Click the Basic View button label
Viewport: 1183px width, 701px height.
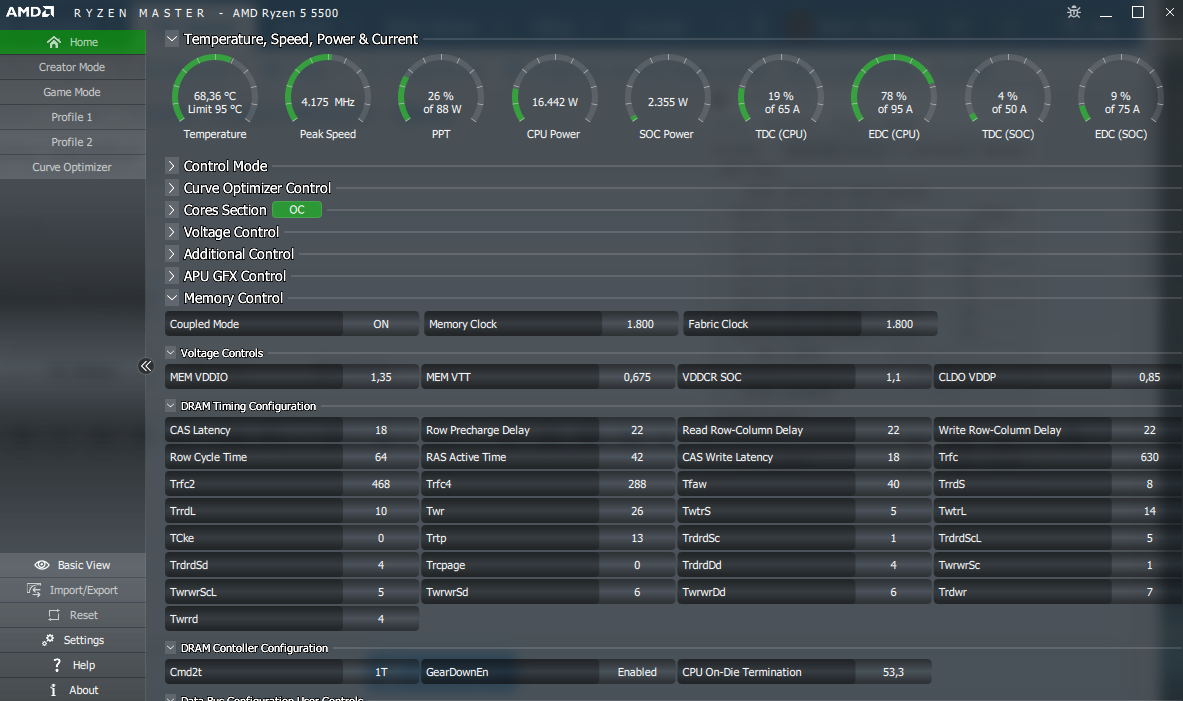point(84,565)
